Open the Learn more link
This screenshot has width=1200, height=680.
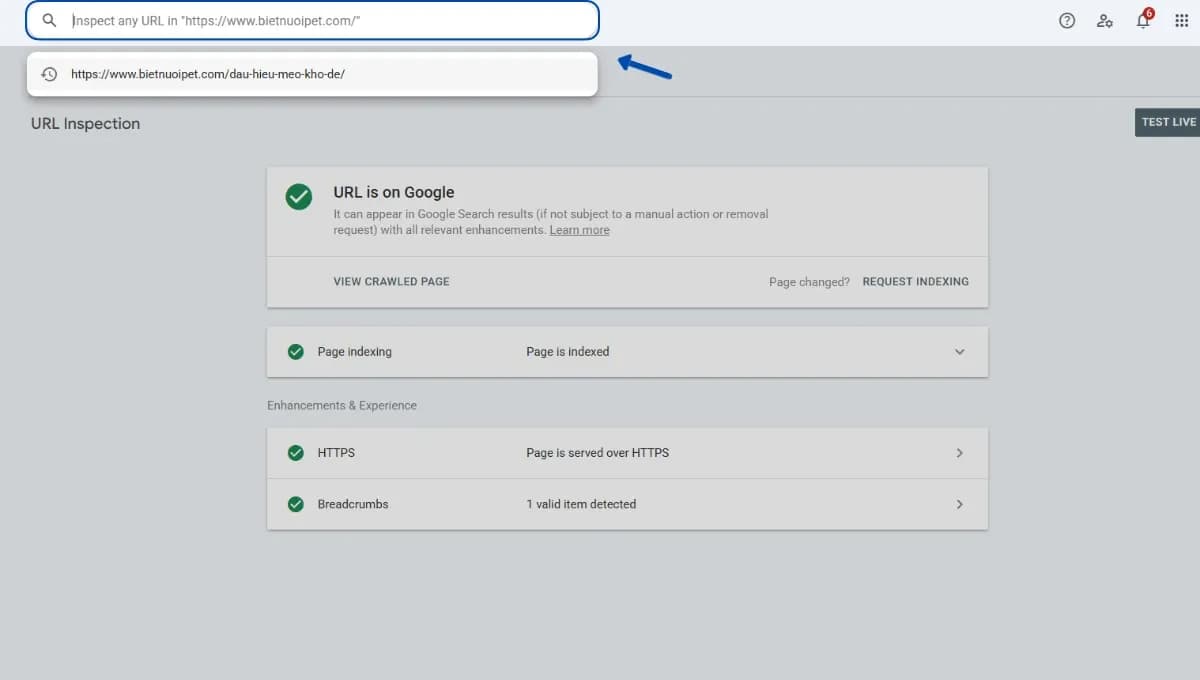pos(579,230)
